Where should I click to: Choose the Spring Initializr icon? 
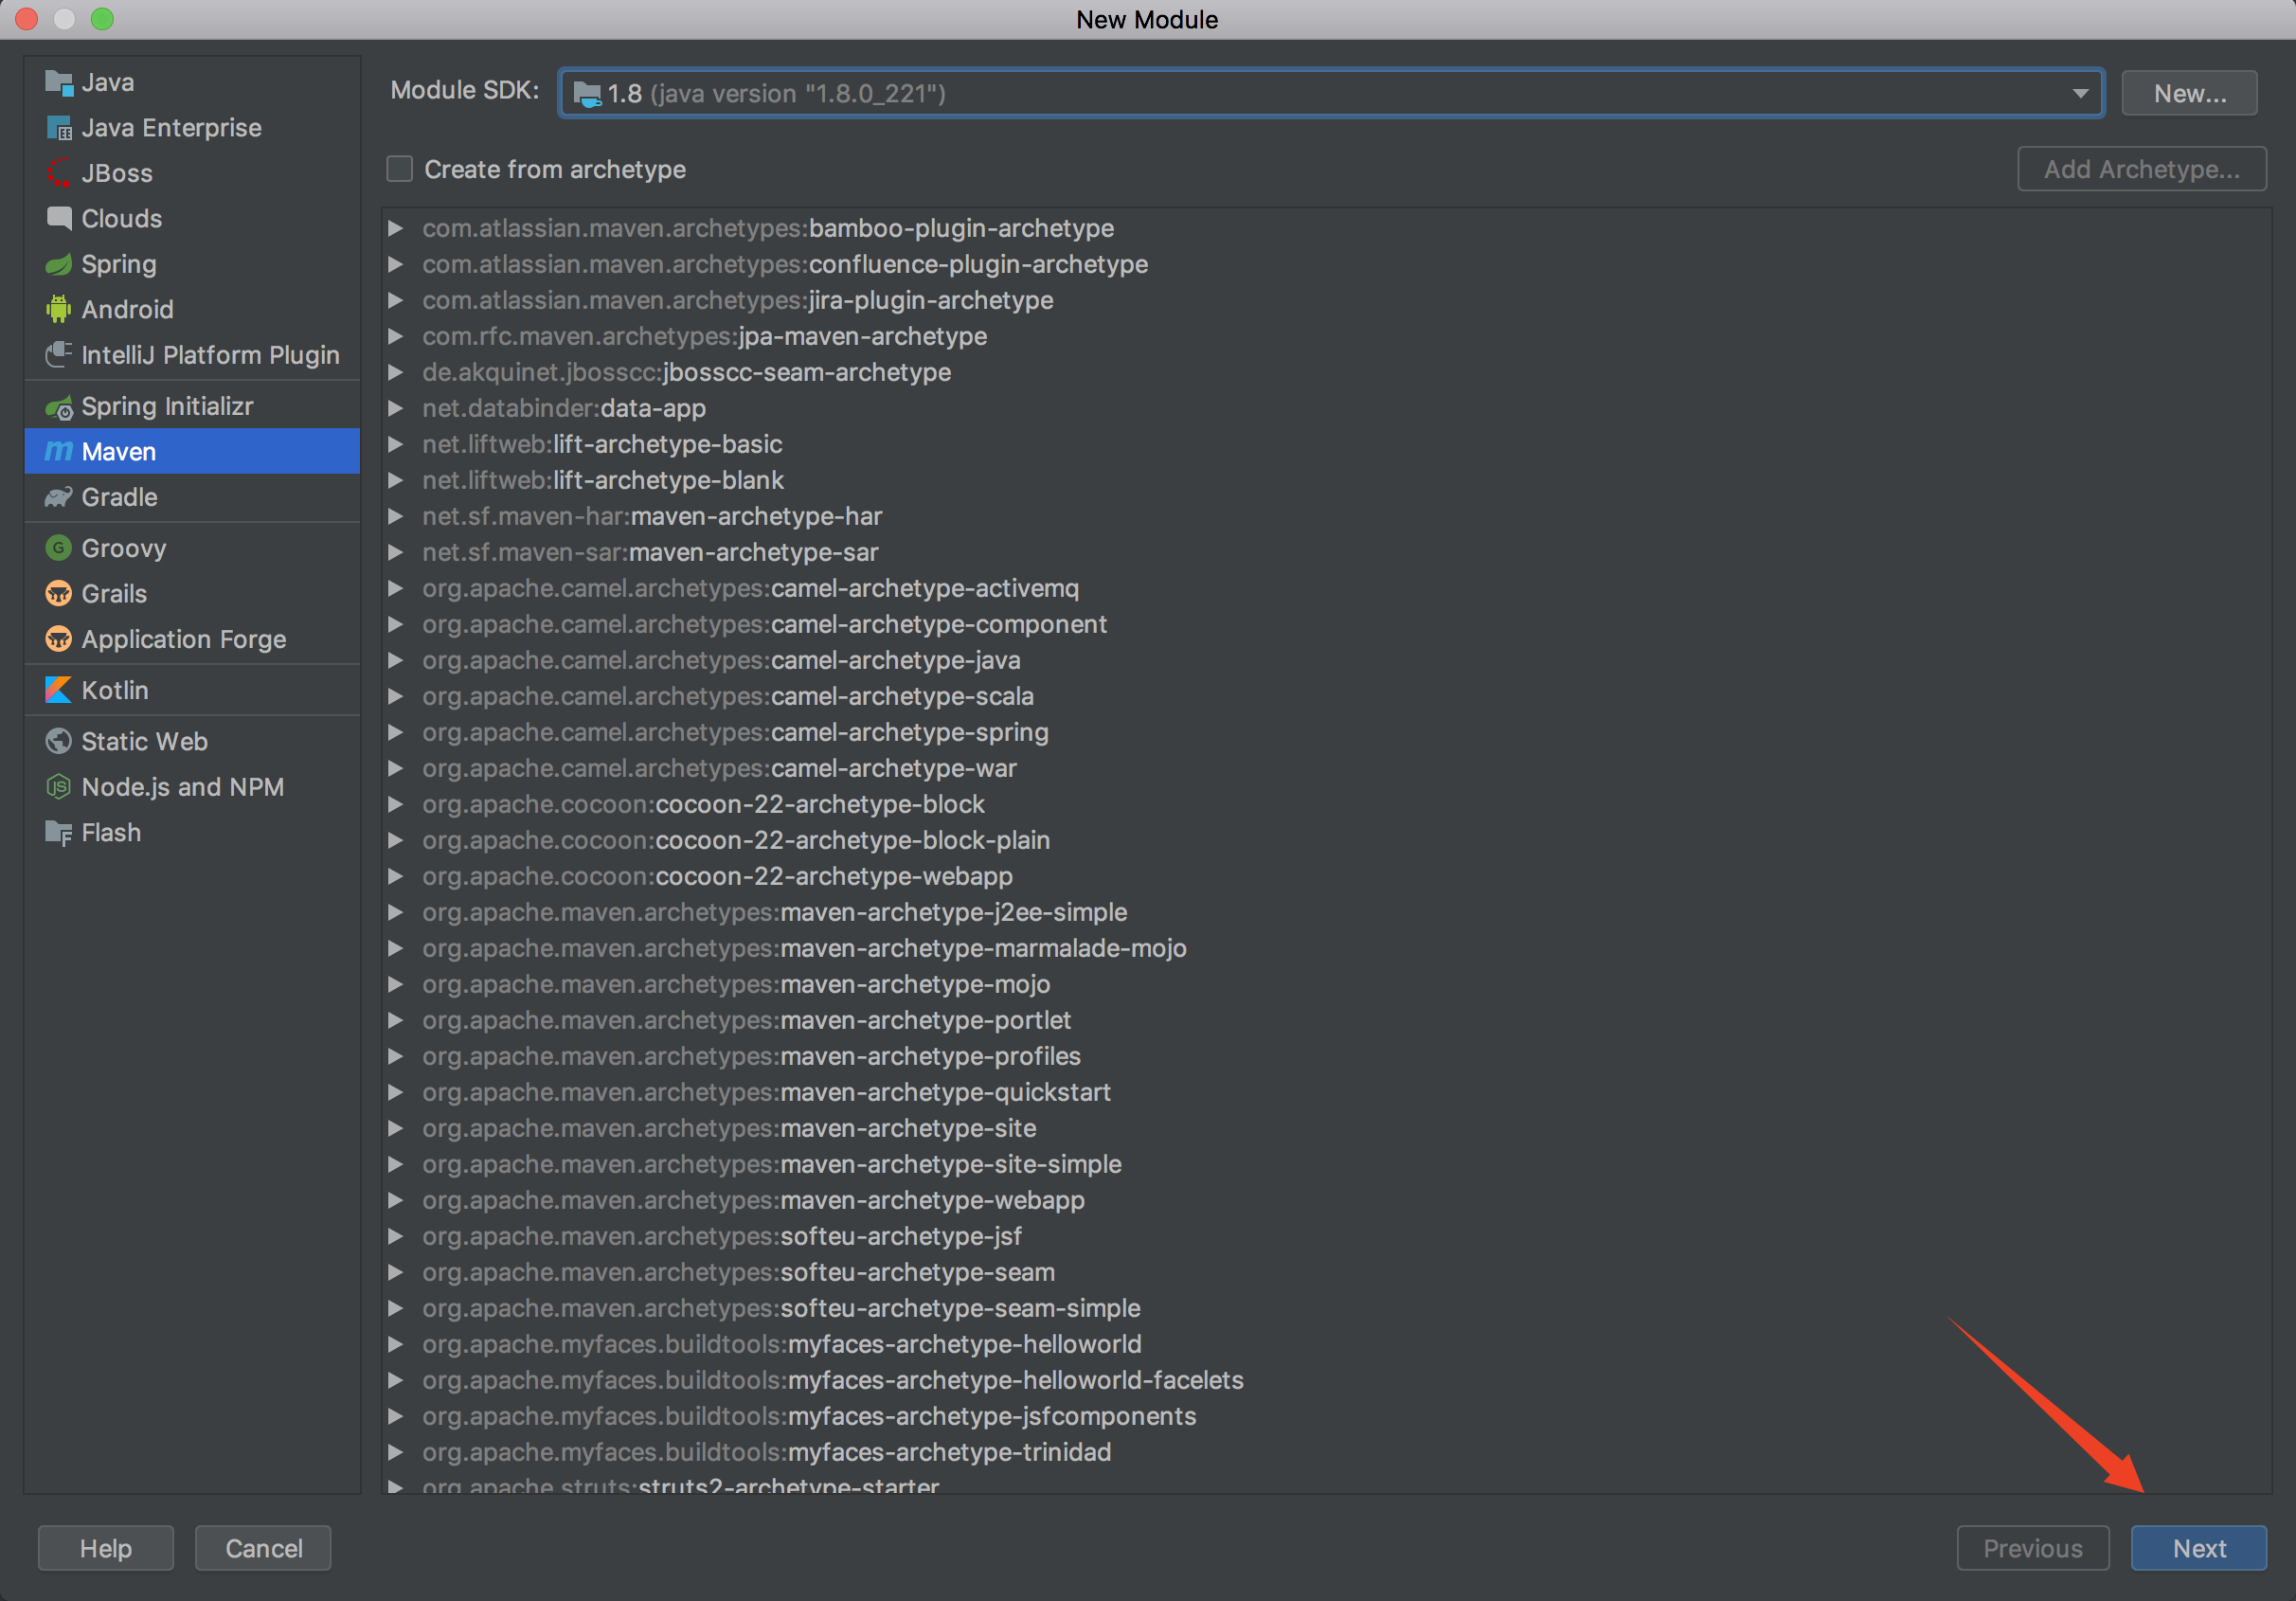(58, 407)
